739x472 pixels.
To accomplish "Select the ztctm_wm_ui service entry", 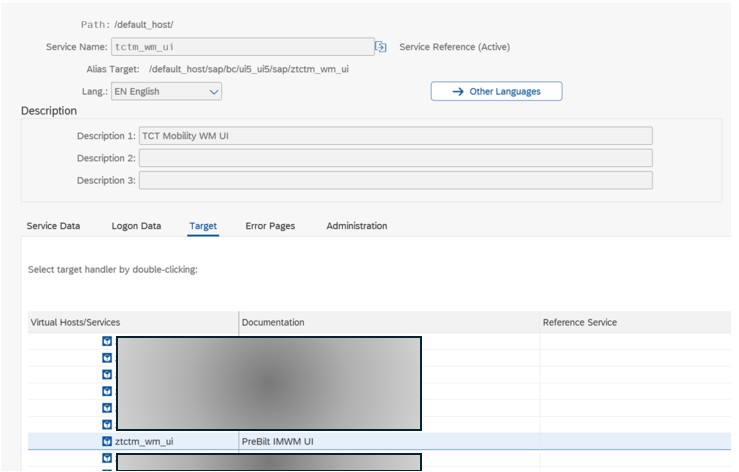I will tap(144, 441).
